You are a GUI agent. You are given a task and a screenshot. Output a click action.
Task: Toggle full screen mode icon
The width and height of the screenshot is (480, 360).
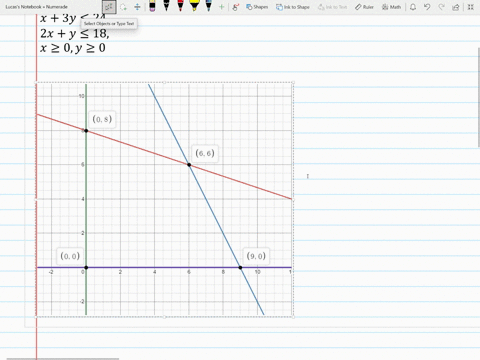pos(470,7)
